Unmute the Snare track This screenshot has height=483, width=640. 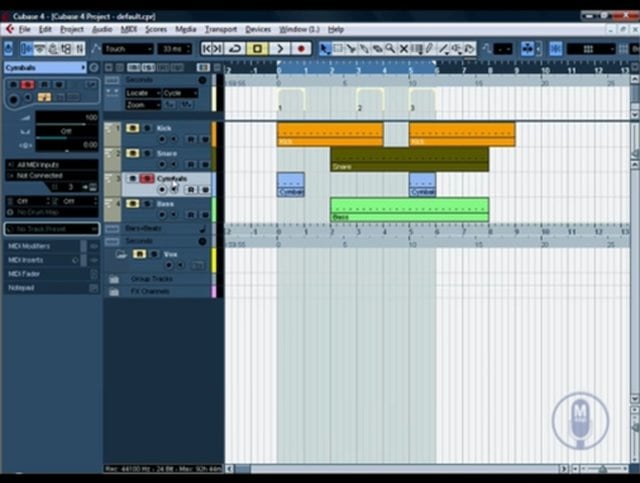point(132,153)
